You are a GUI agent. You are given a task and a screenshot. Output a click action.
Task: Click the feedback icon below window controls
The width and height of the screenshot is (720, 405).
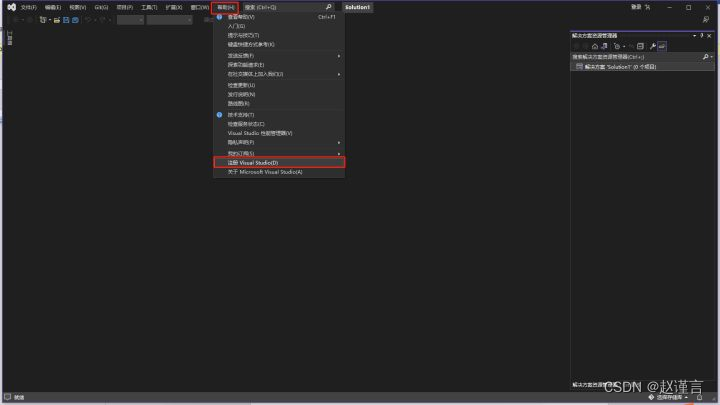click(x=706, y=20)
